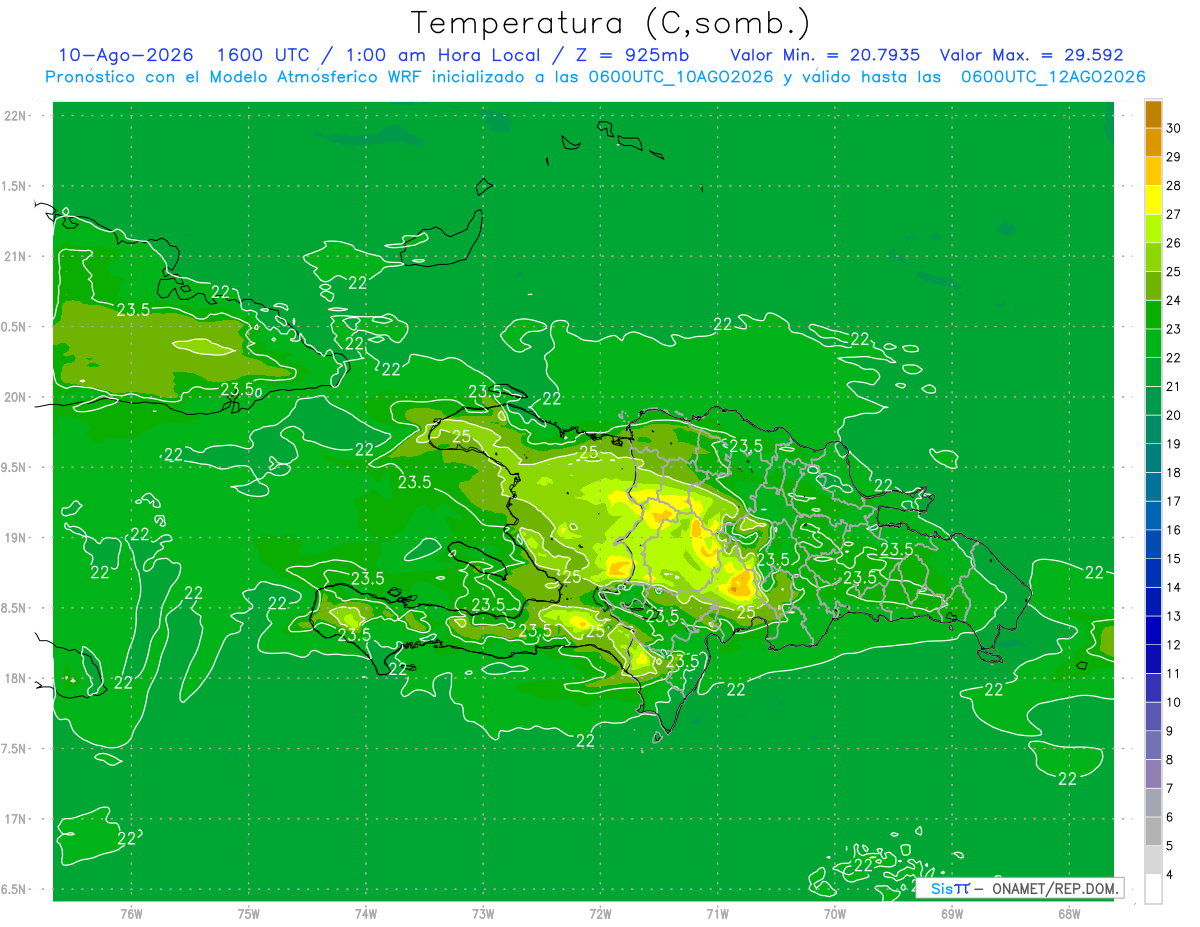The image size is (1200, 927).
Task: Click the colorbar scale label 26
Action: click(1174, 243)
